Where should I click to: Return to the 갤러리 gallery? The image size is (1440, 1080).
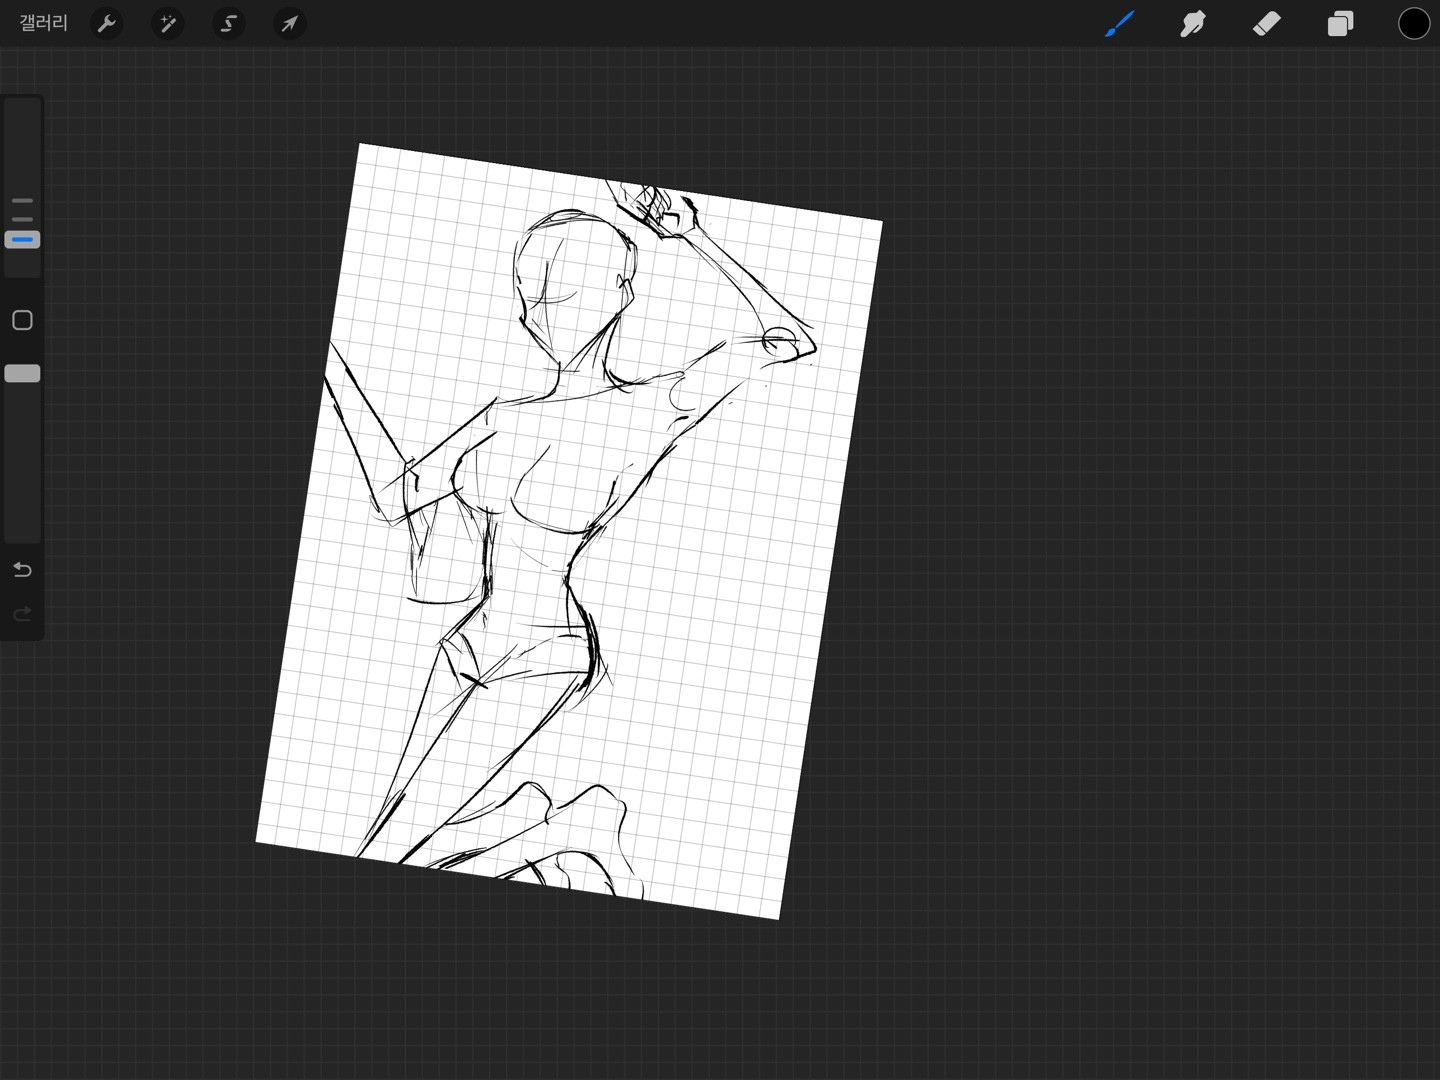coord(44,23)
